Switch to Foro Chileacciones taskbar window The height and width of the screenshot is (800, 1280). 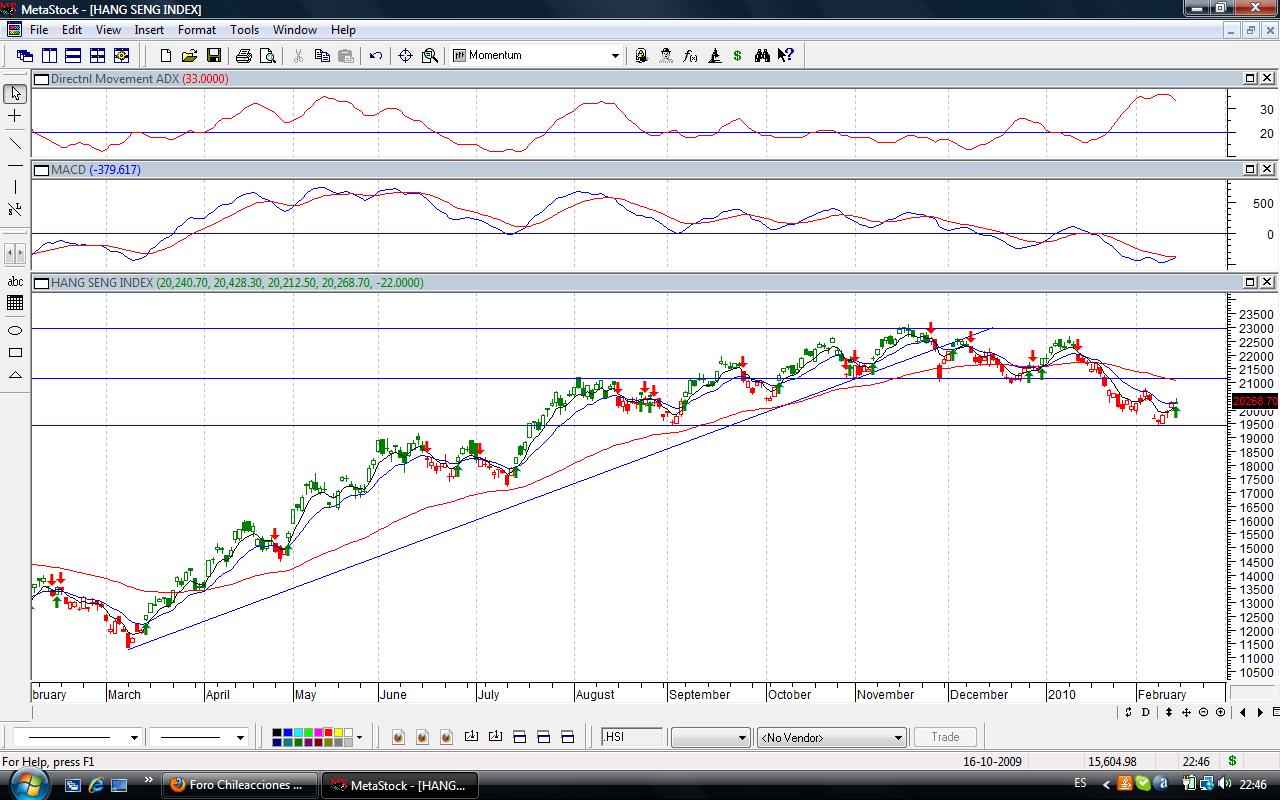tap(240, 785)
